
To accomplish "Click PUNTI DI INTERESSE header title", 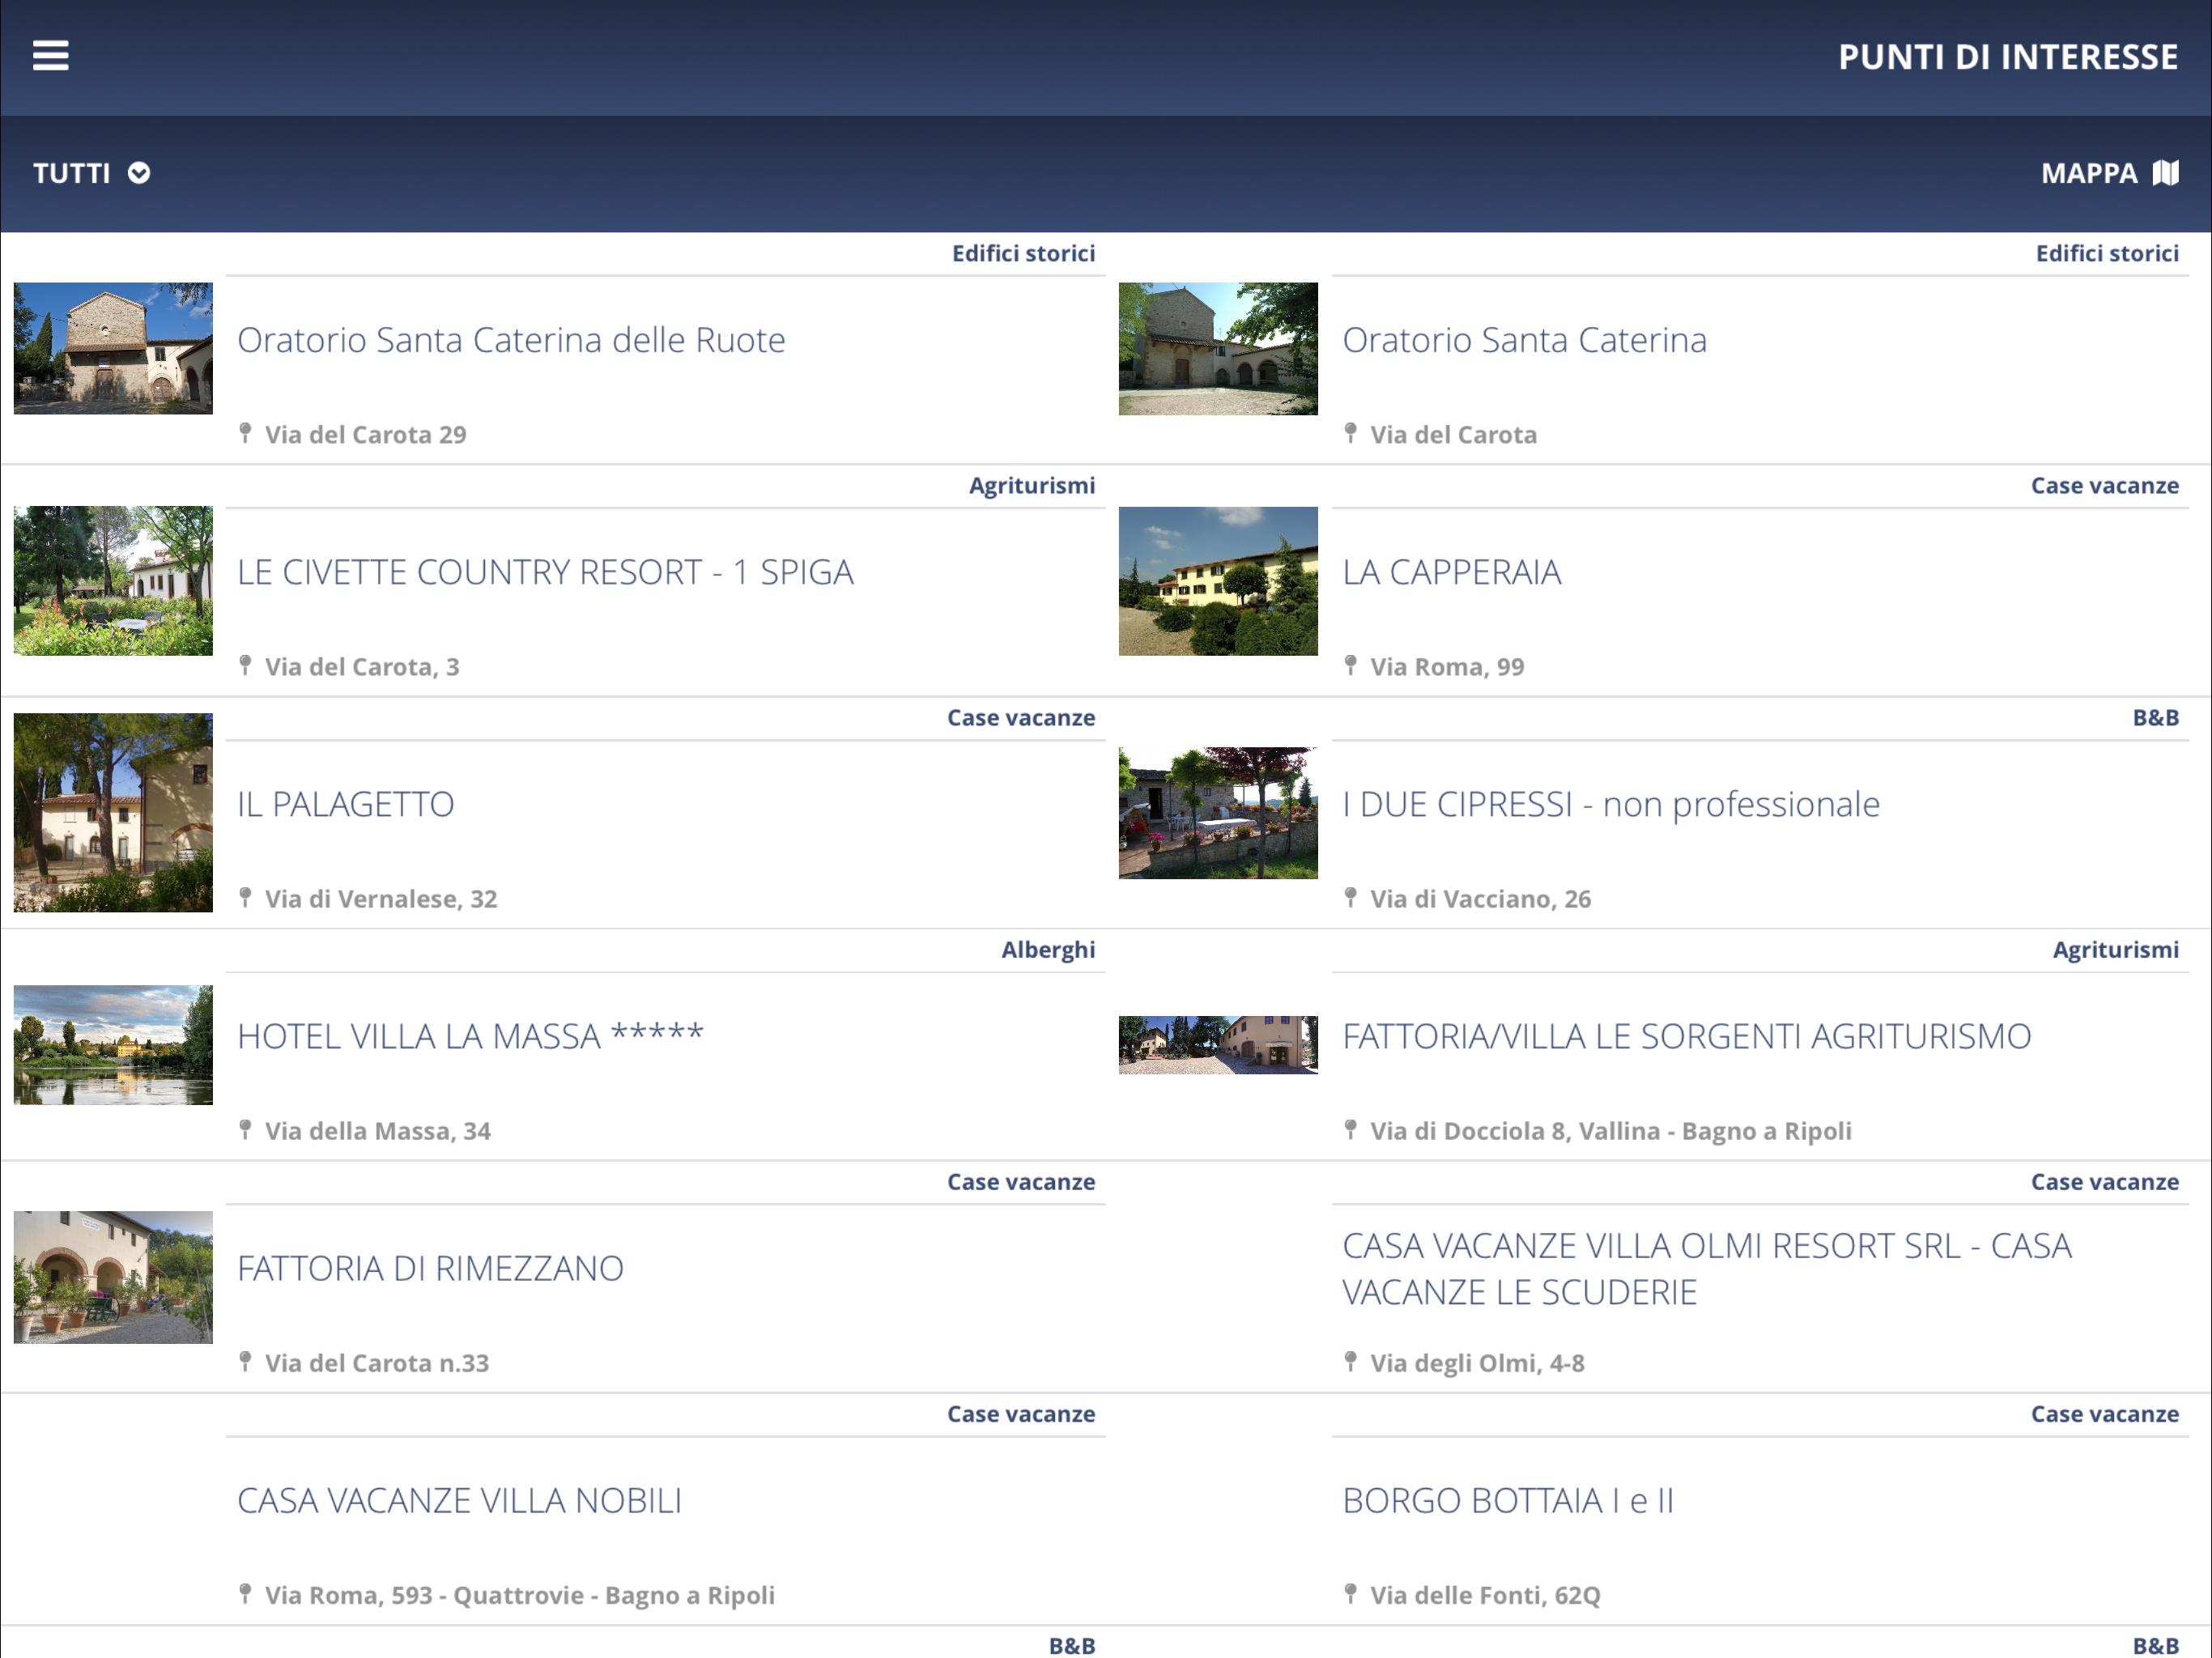I will pos(2008,57).
